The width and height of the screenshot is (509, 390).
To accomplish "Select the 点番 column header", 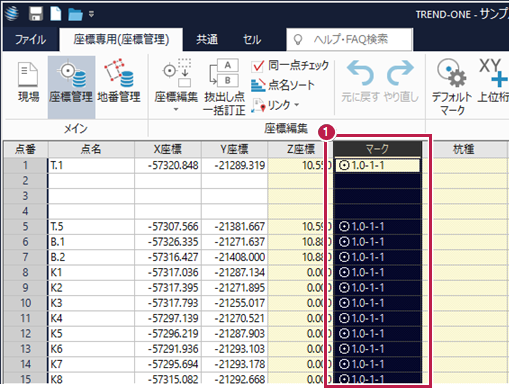I will pyautogui.click(x=26, y=149).
